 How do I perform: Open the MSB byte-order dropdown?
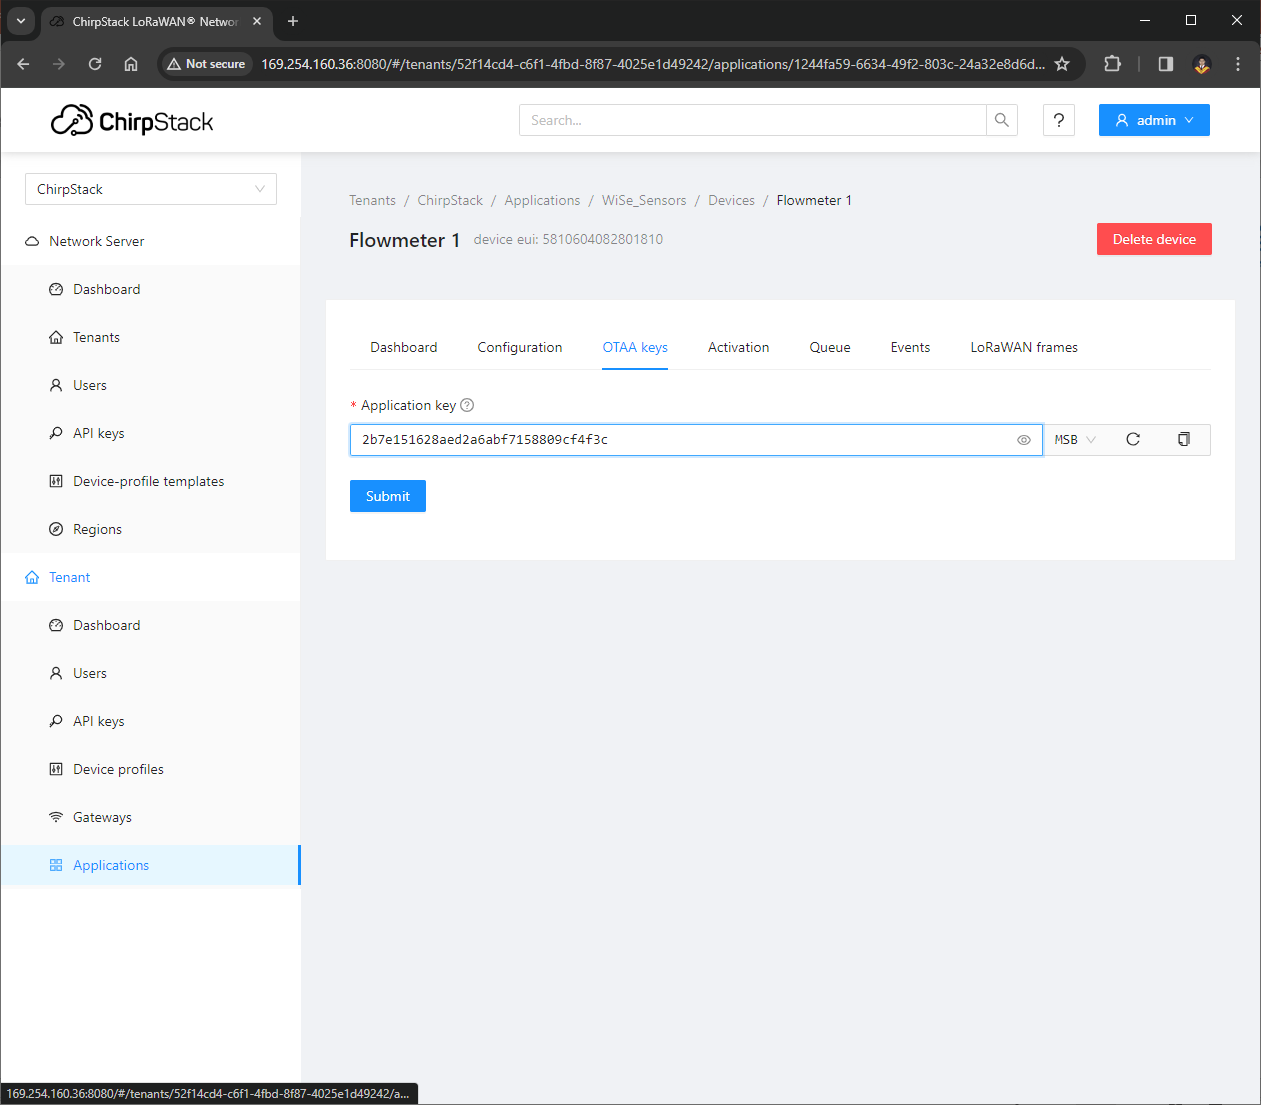click(x=1075, y=439)
